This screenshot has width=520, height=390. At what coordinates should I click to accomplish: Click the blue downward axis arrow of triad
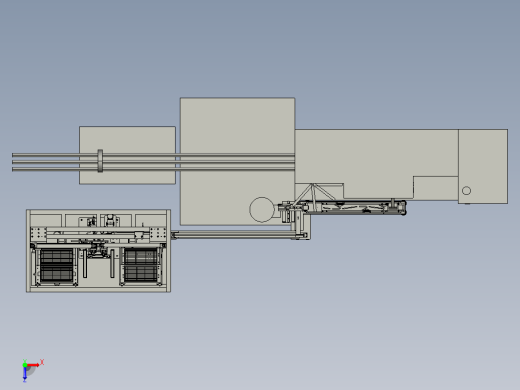click(x=25, y=374)
